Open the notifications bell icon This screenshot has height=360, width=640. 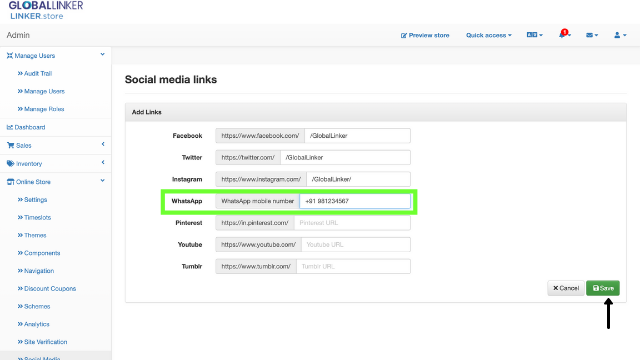point(564,35)
